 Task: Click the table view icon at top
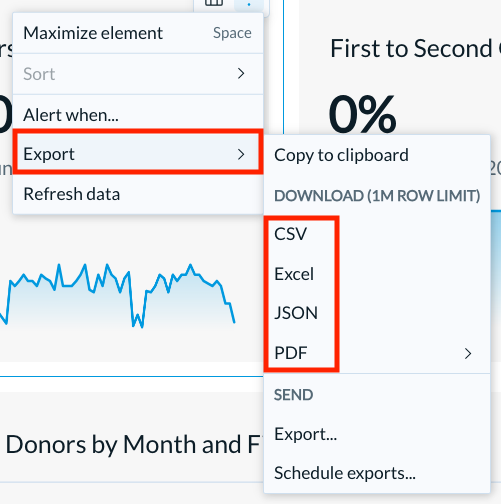pos(214,3)
